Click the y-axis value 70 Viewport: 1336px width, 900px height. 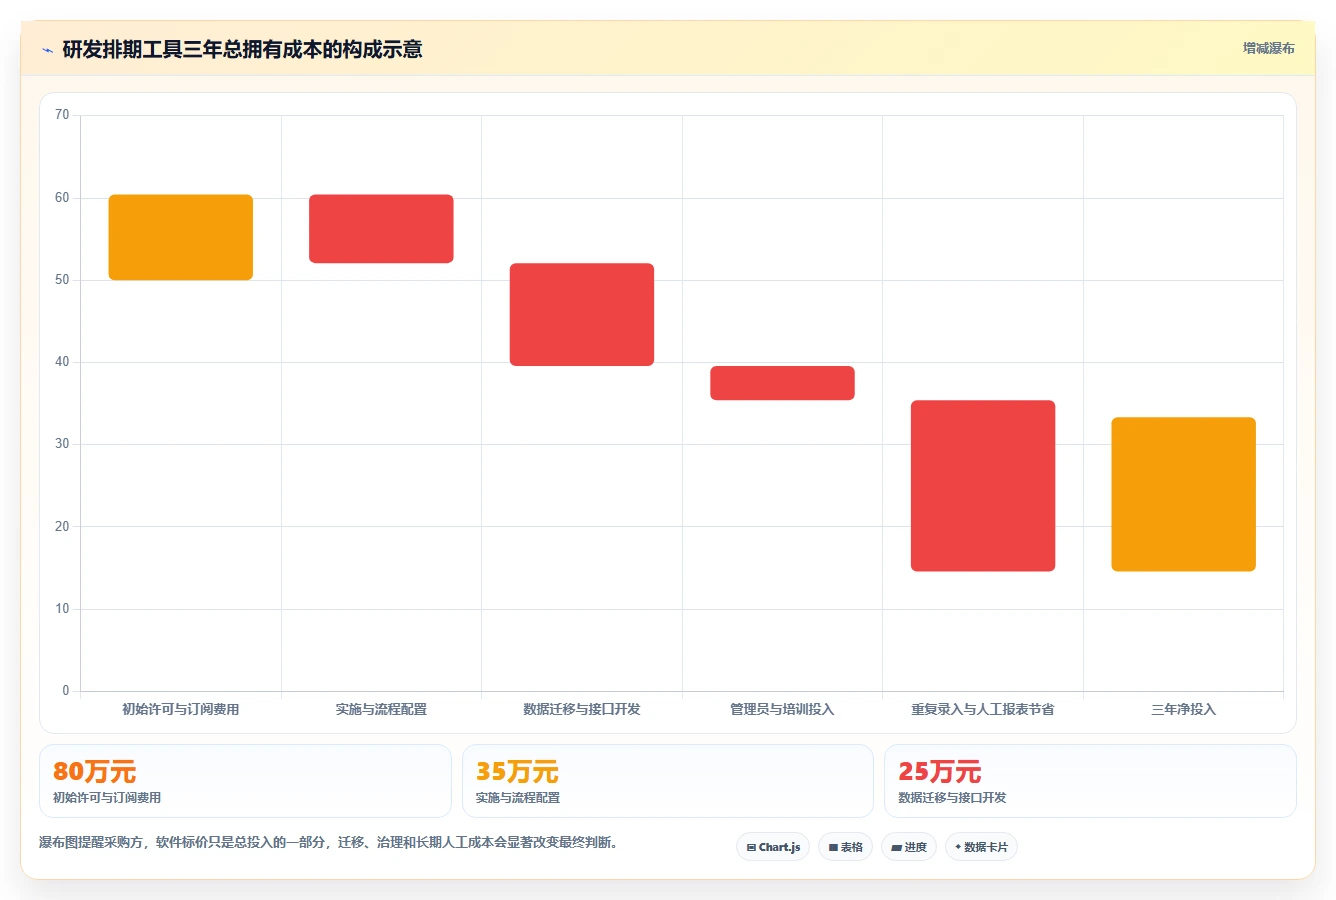coord(62,115)
